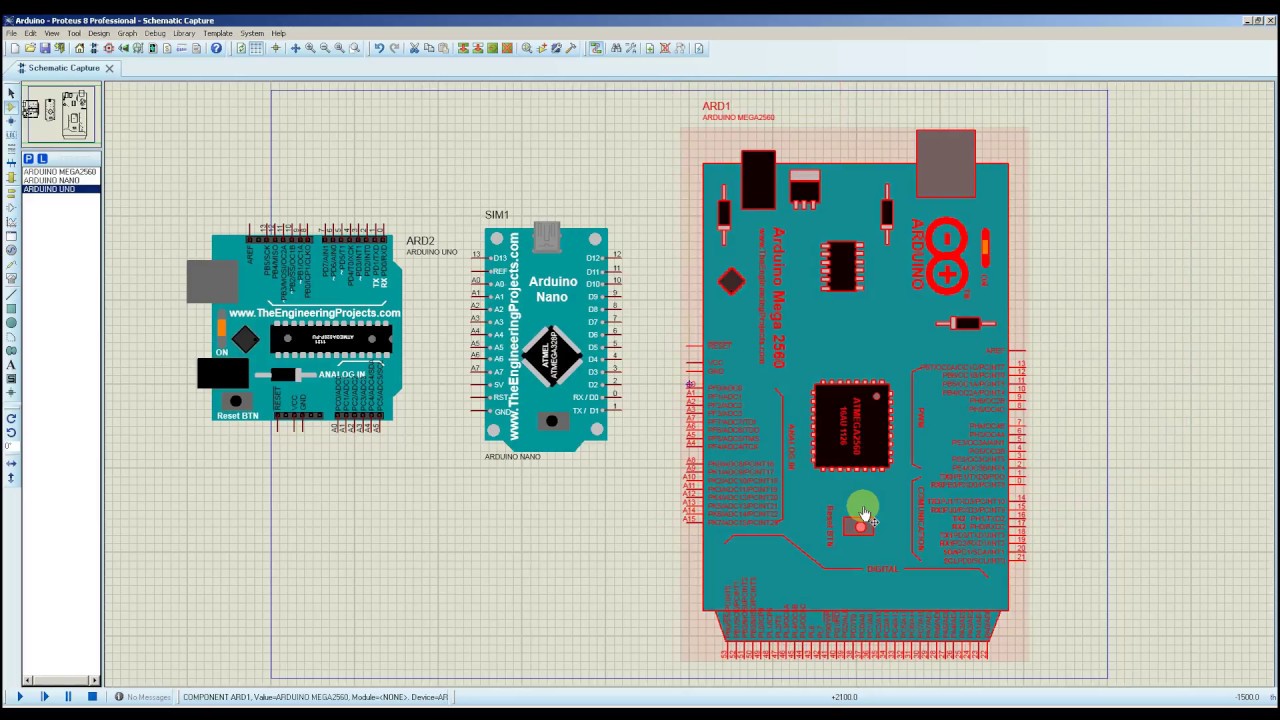Select Buses Mode tool
Image resolution: width=1280 pixels, height=720 pixels.
(11, 162)
